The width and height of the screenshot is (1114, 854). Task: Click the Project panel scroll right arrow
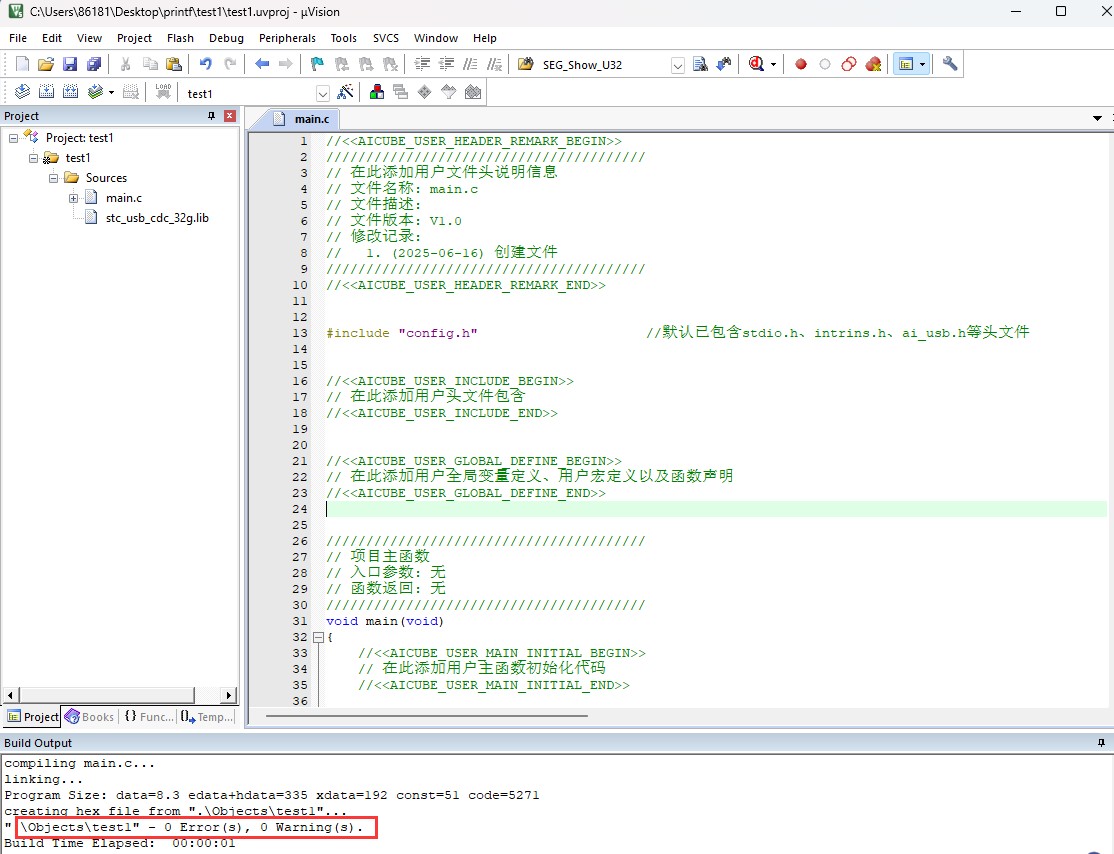(228, 695)
